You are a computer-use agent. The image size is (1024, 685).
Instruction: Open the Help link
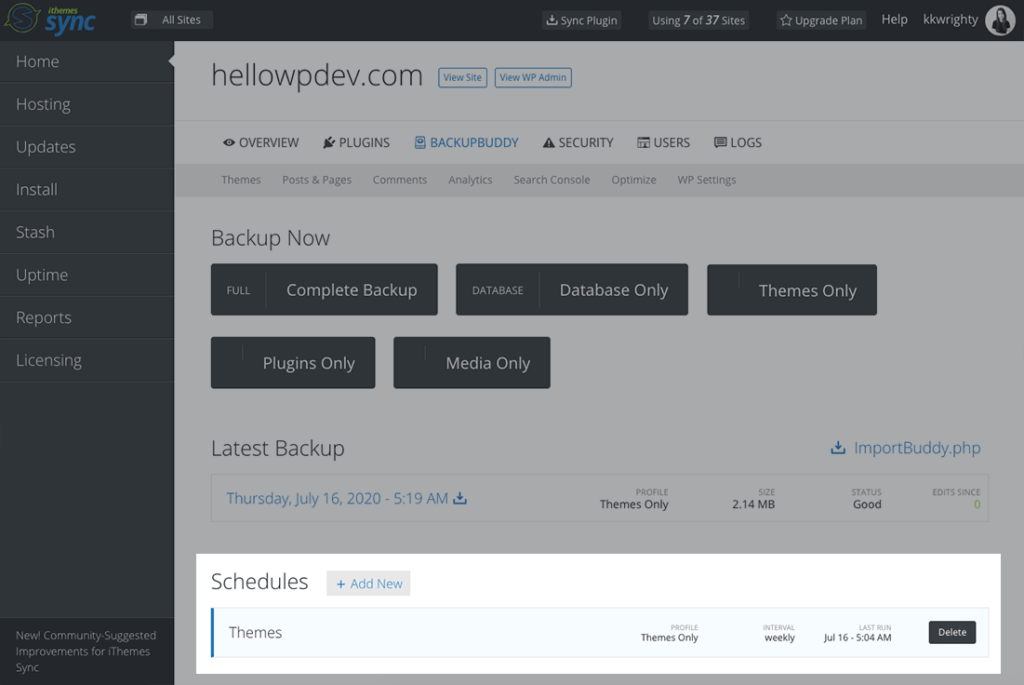coord(894,20)
